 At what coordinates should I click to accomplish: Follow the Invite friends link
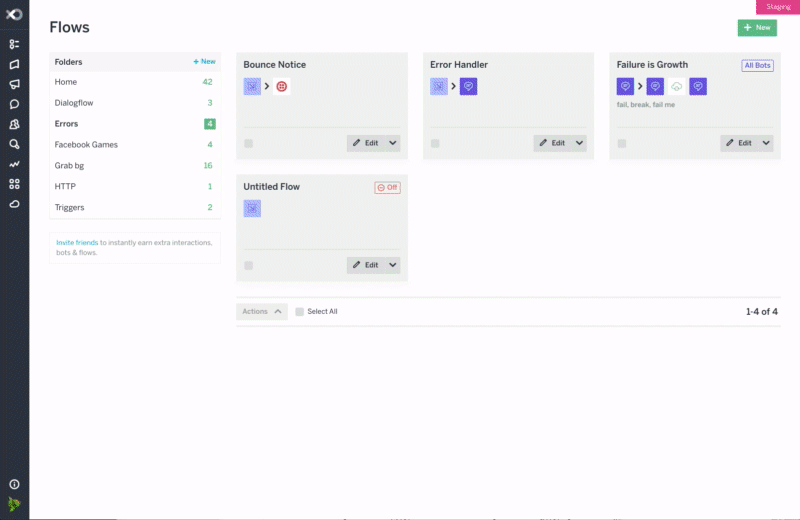(77, 242)
